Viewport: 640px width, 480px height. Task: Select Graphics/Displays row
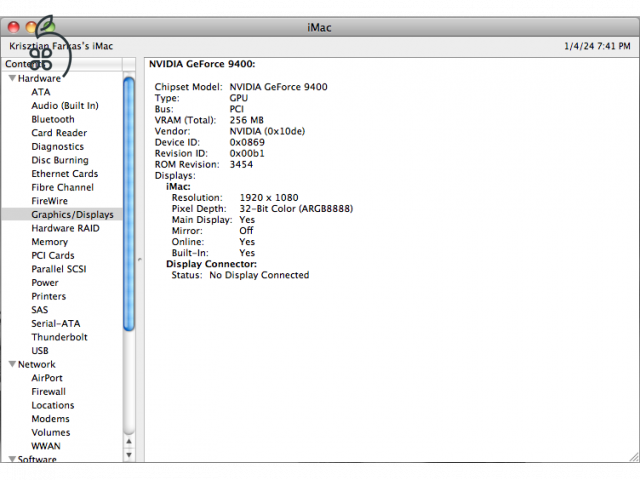tap(62, 214)
